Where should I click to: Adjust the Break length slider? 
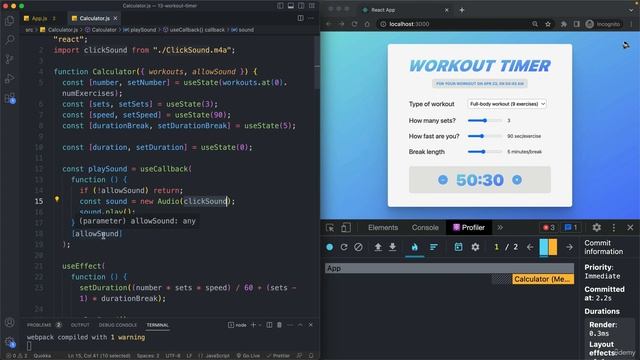tap(484, 151)
